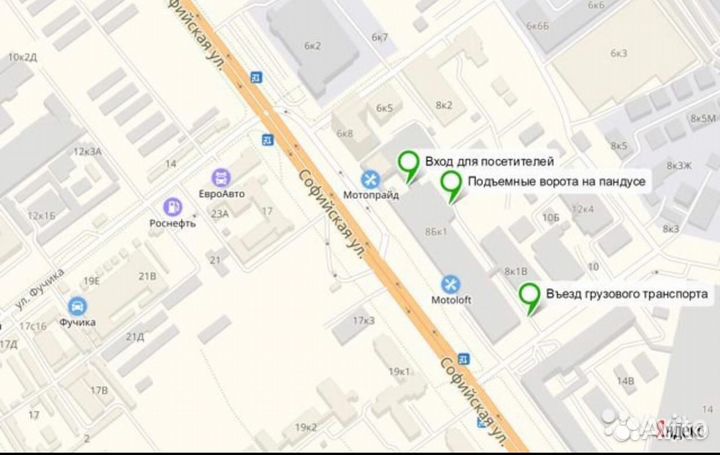Click building labeled 6к3
This screenshot has width=720, height=455.
pyautogui.click(x=619, y=53)
